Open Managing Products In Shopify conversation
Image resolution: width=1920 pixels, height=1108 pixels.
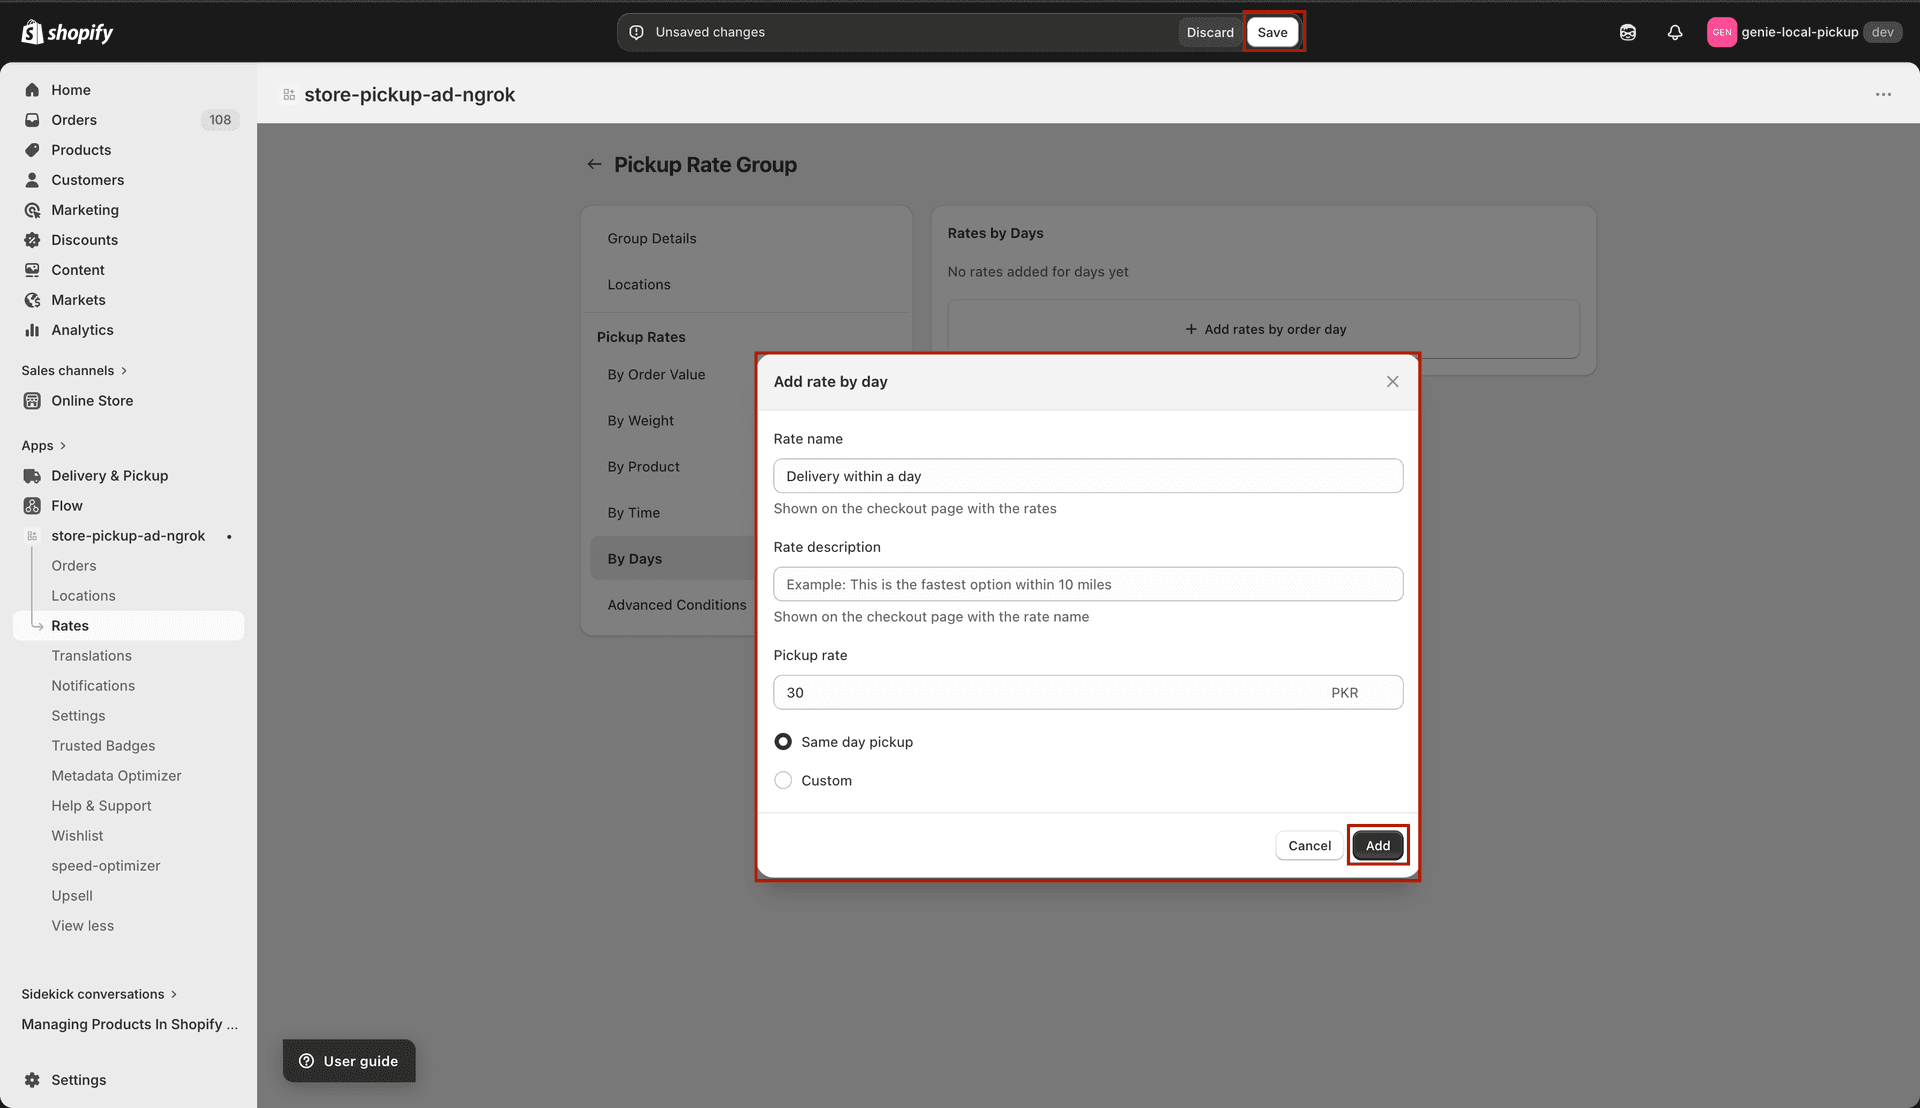(x=129, y=1024)
